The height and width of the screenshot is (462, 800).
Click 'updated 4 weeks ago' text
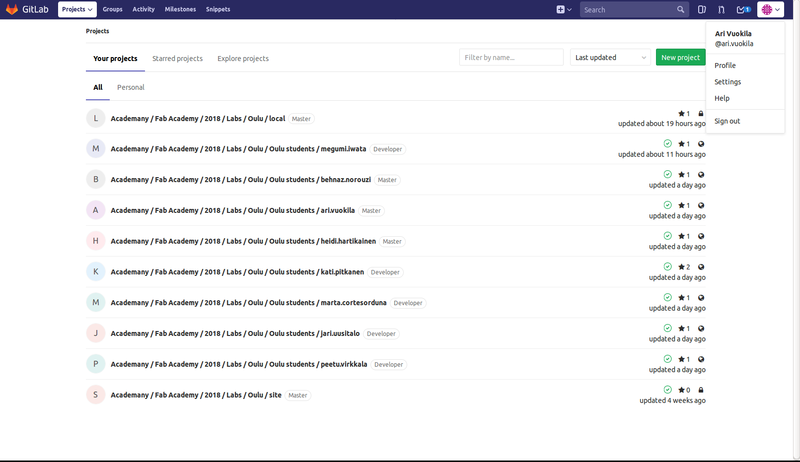672,400
